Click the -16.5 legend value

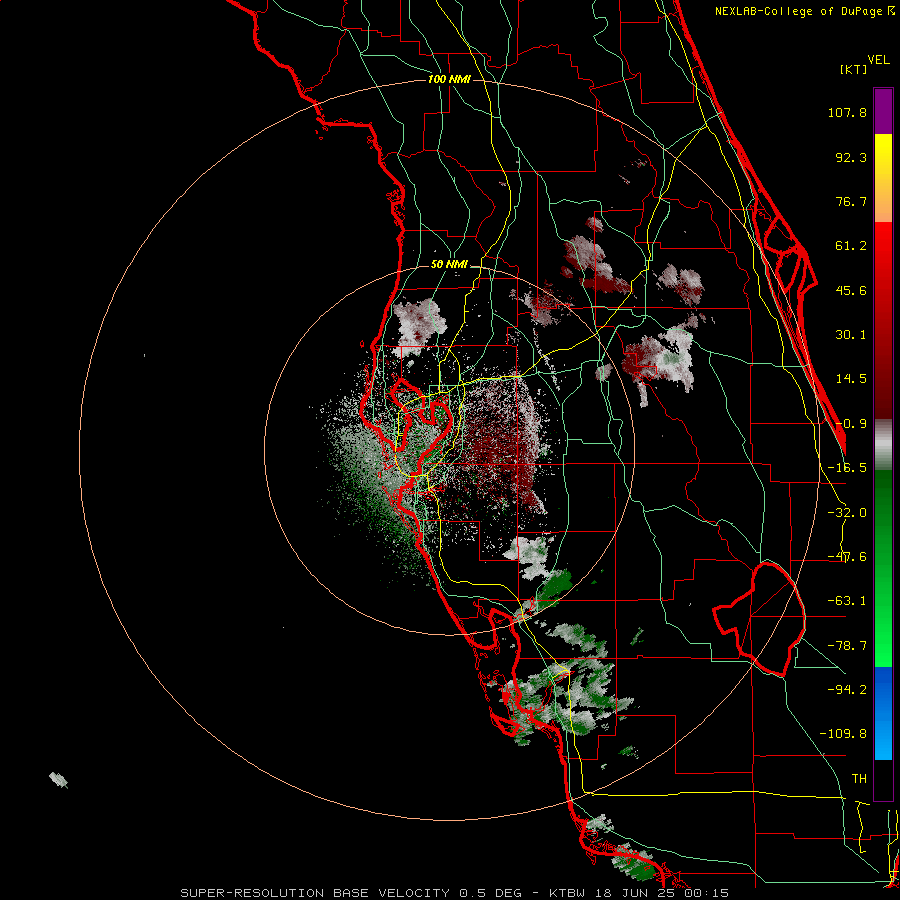coord(847,468)
